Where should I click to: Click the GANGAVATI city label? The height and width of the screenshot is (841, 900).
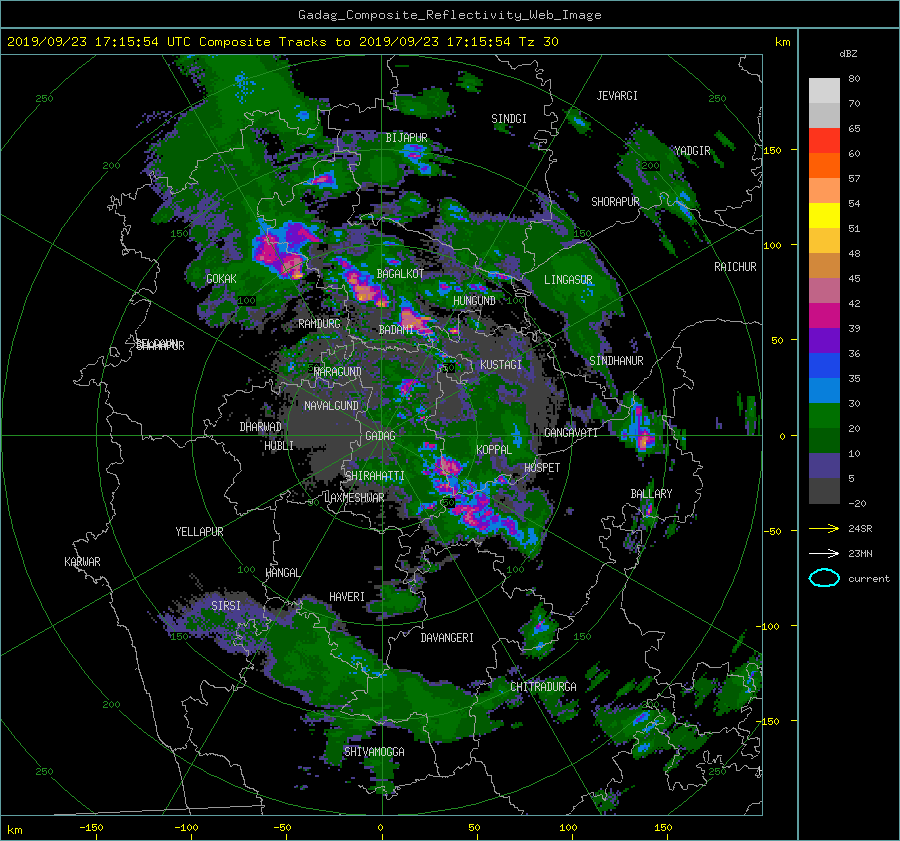coord(571,432)
